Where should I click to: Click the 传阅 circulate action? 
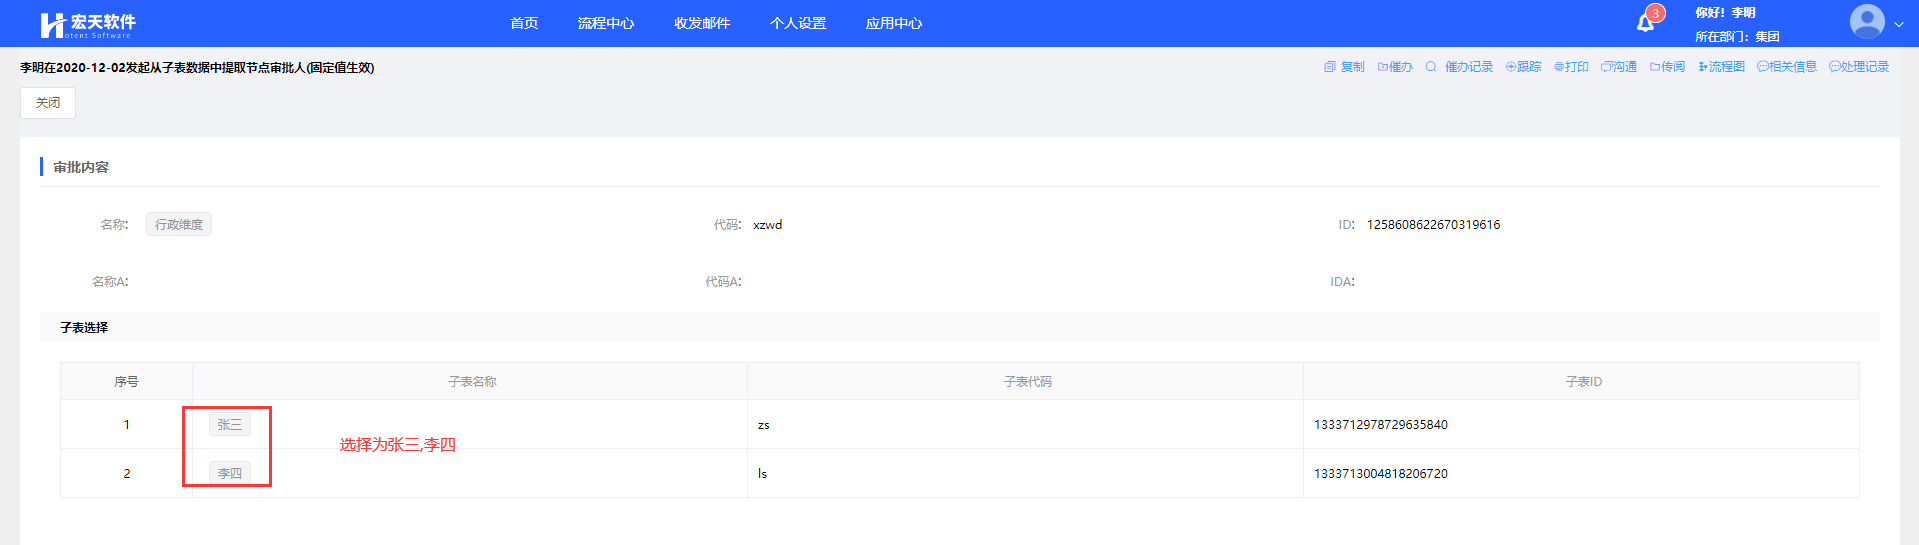(x=1667, y=67)
